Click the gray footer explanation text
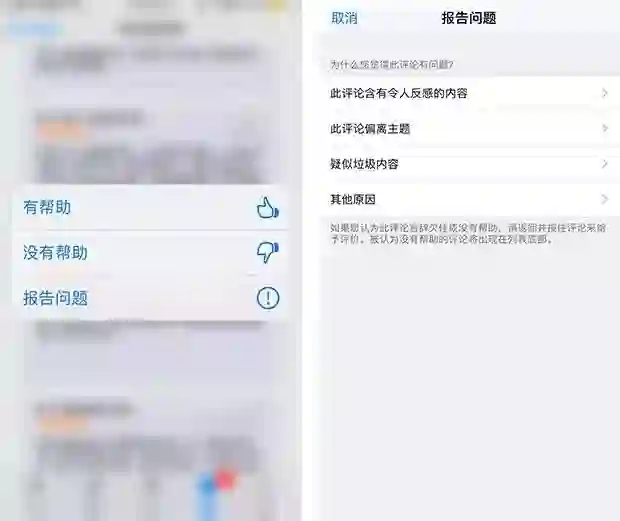620x521 pixels. (x=468, y=234)
